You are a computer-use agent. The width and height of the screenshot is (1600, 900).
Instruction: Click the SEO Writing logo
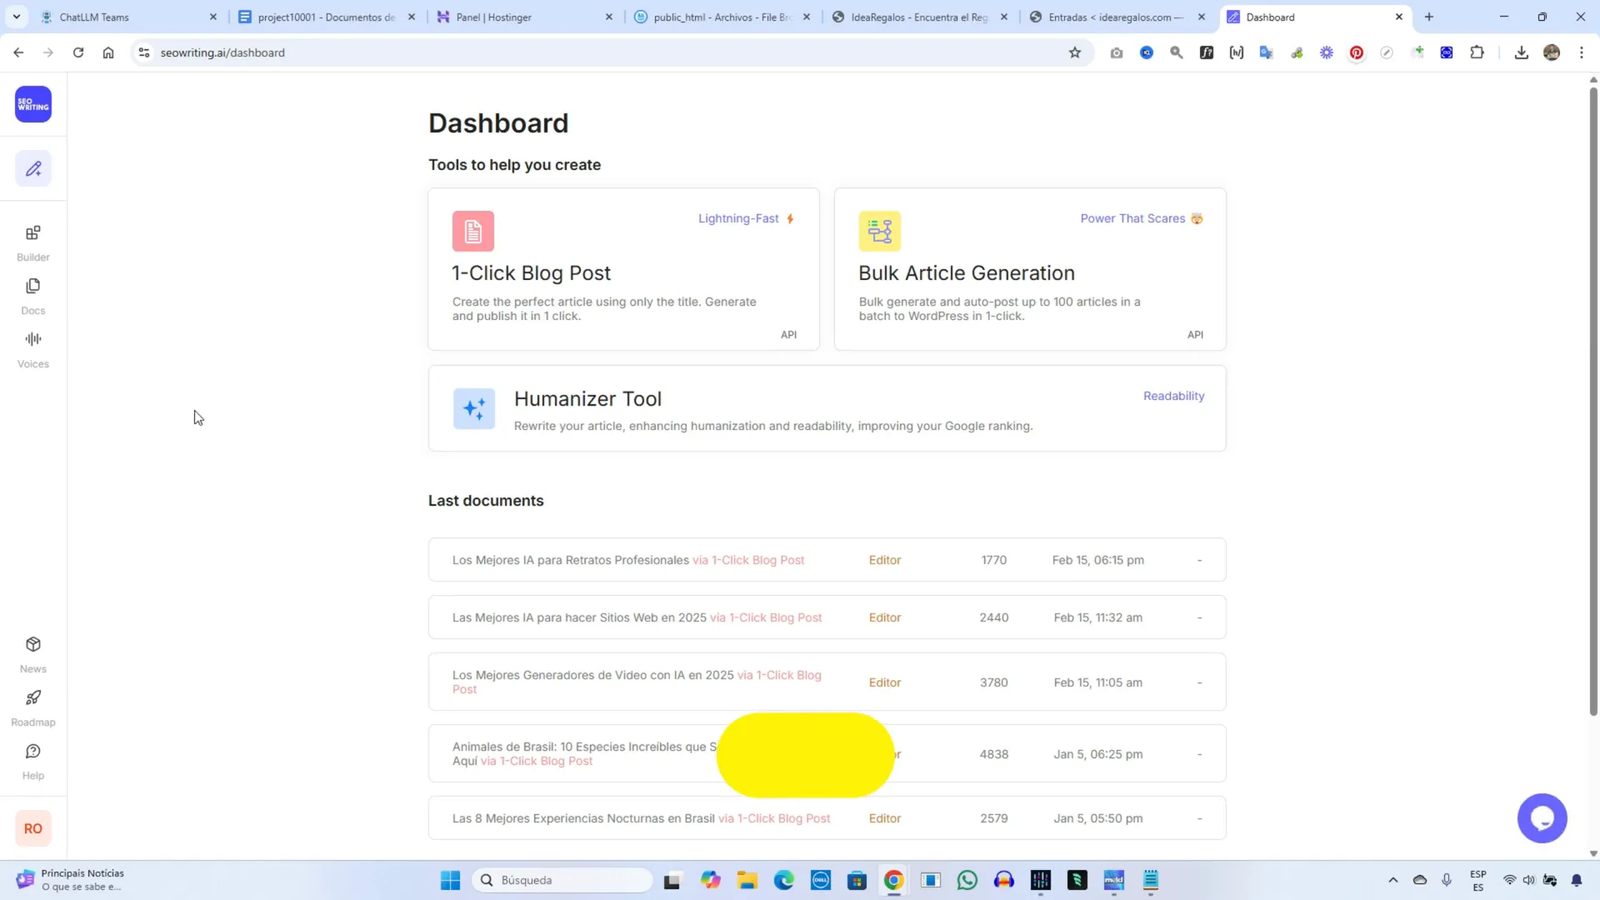coord(33,103)
